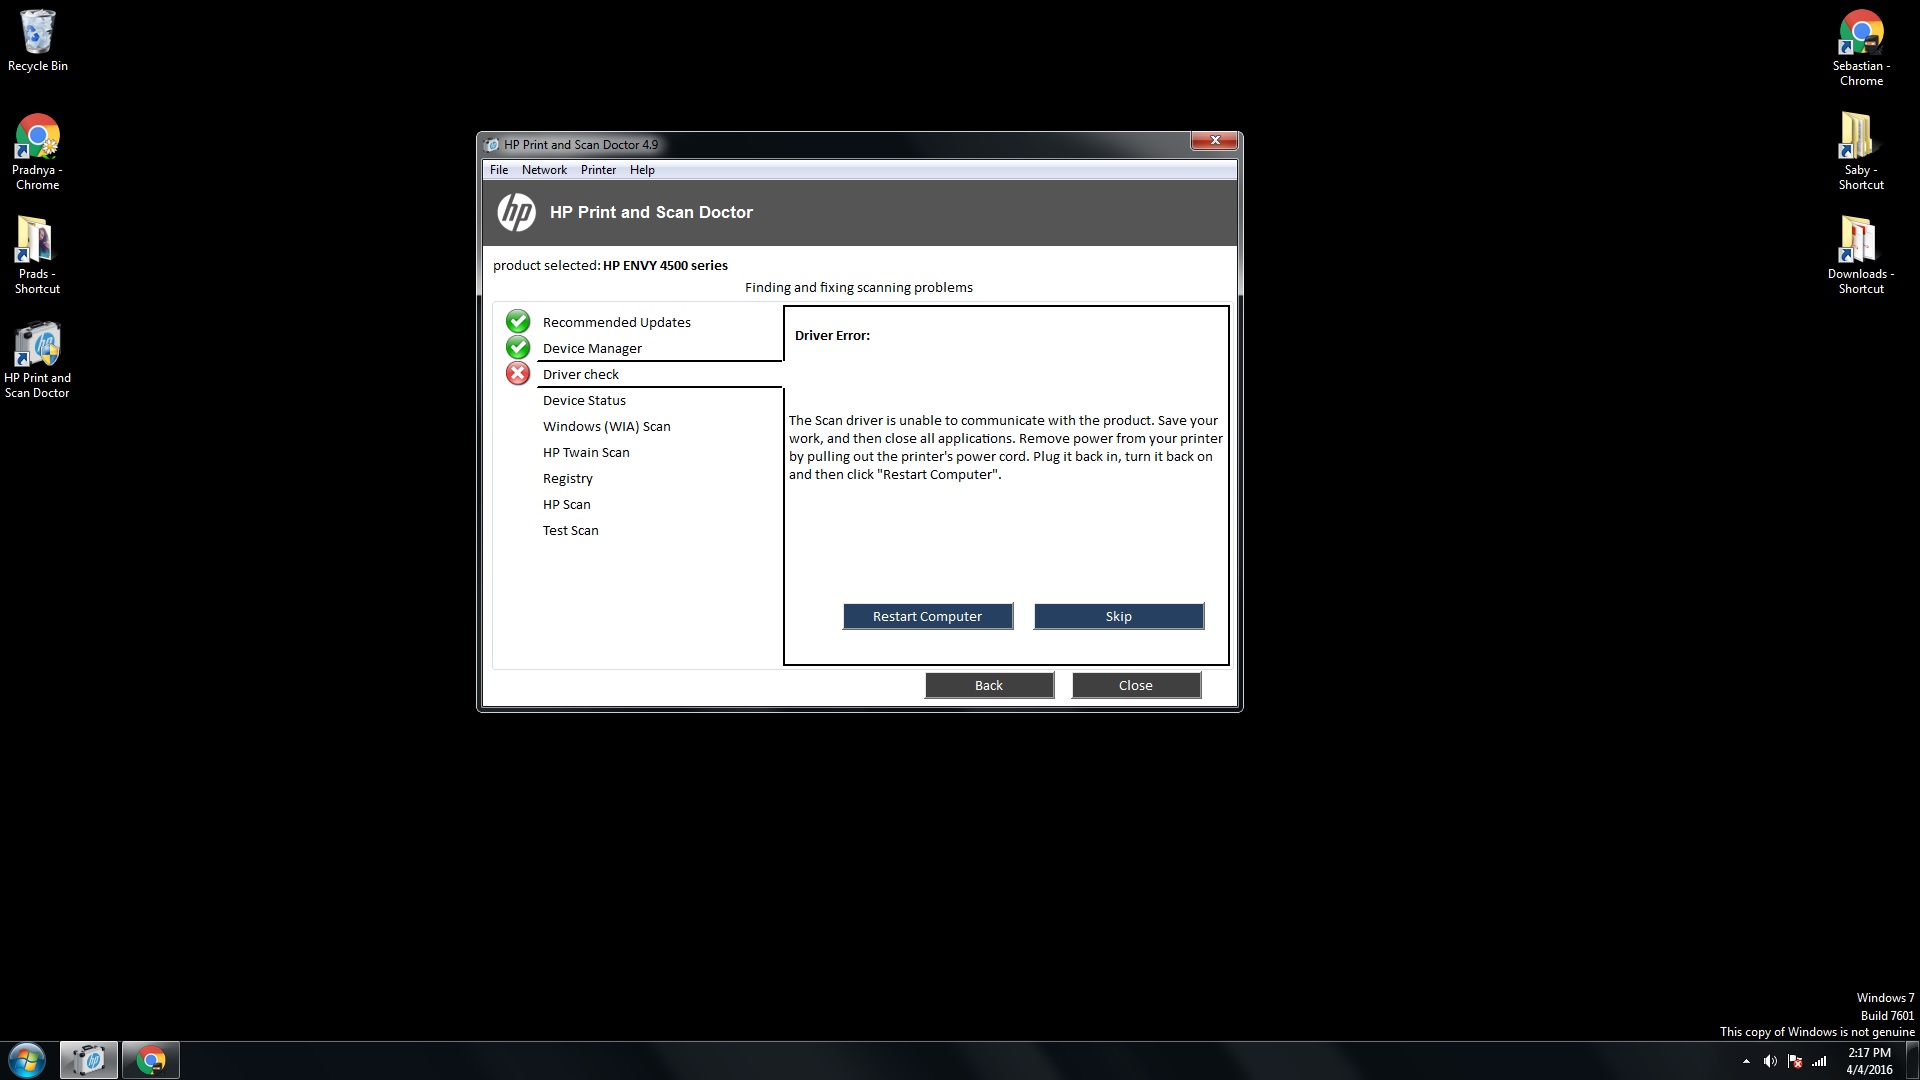This screenshot has width=1920, height=1080.
Task: Click the Back button
Action: (988, 685)
